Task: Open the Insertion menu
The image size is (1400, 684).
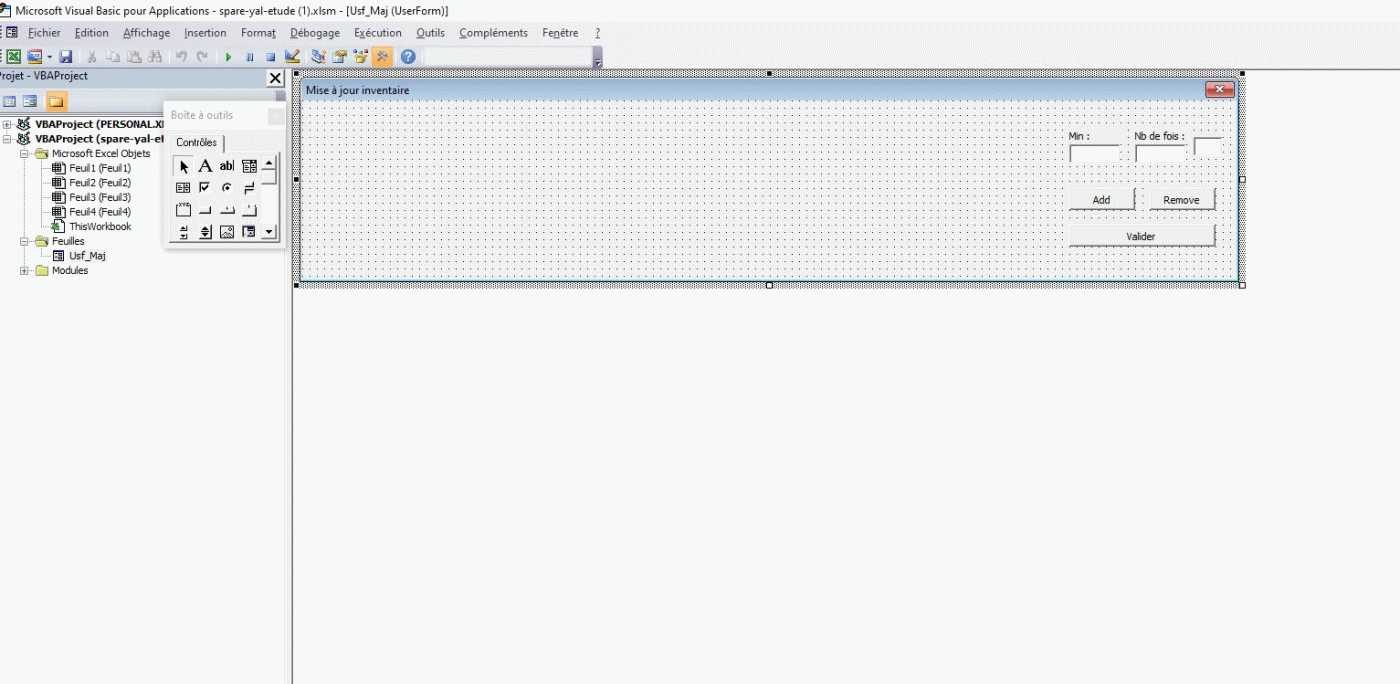Action: click(205, 33)
